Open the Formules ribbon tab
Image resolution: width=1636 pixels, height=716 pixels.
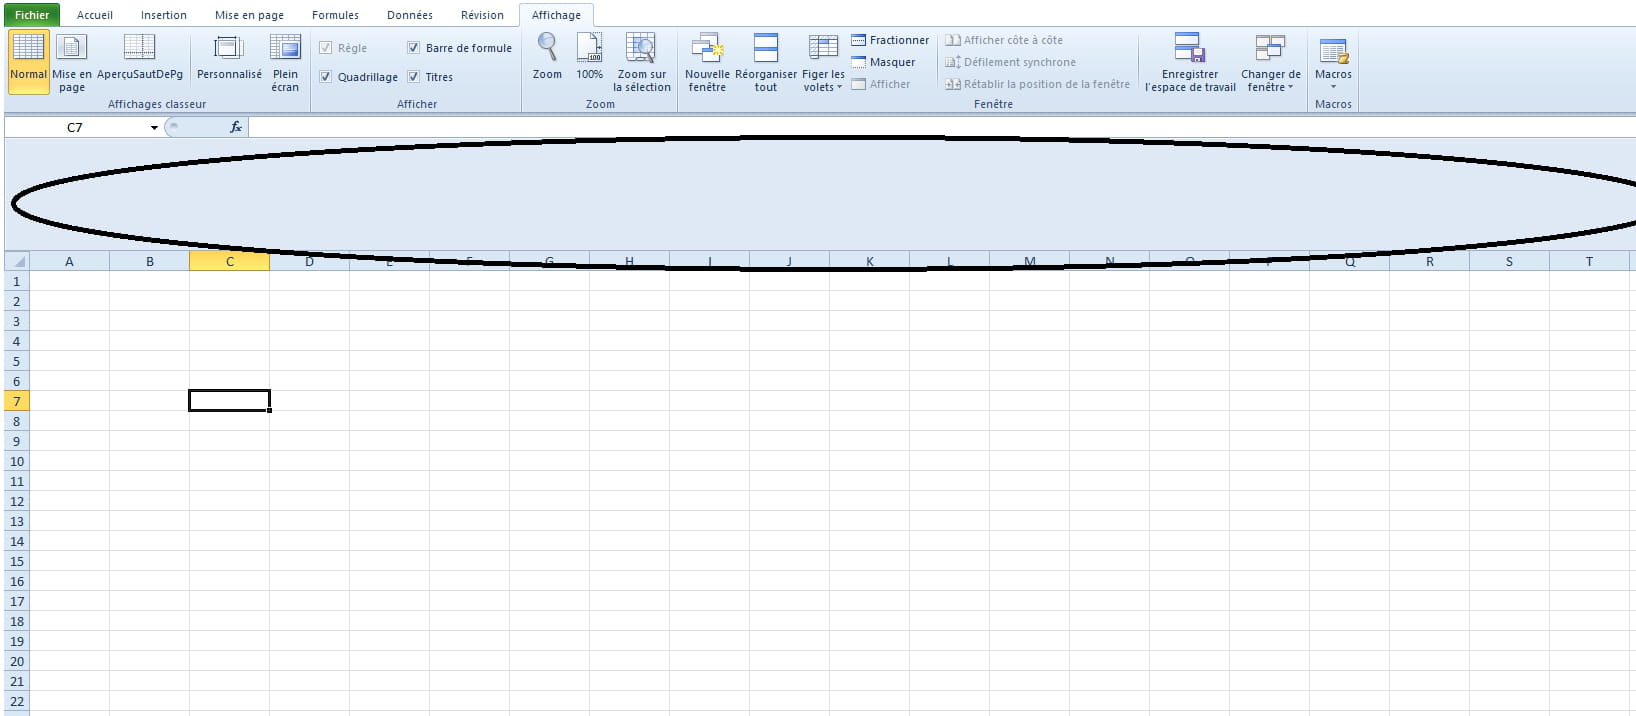pyautogui.click(x=335, y=15)
